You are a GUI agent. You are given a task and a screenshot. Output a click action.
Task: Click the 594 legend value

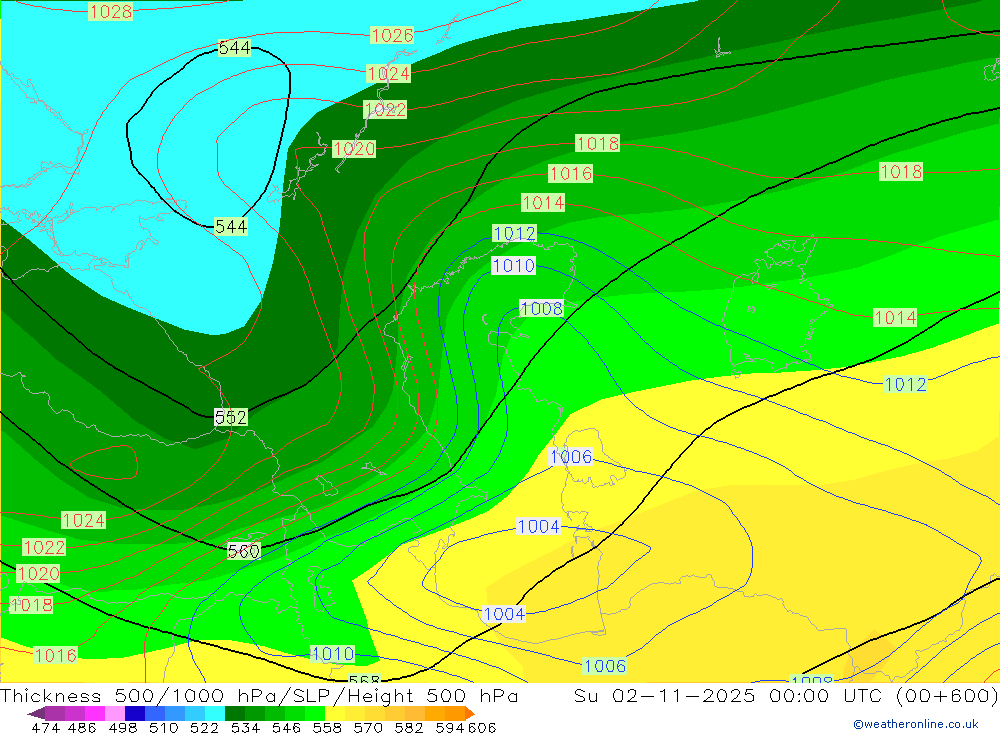[x=449, y=727]
